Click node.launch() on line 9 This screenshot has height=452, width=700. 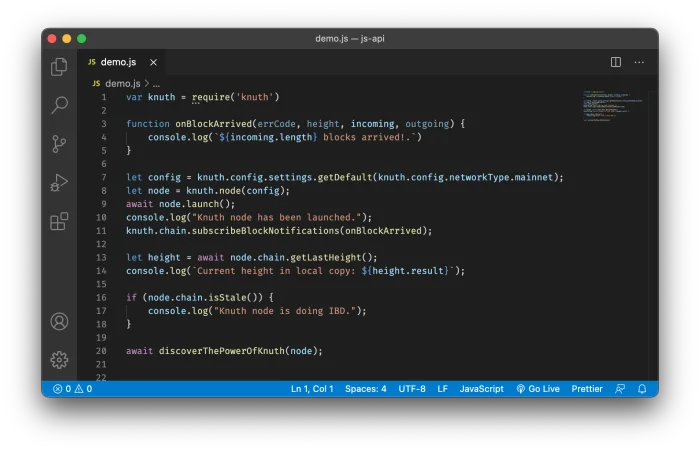pyautogui.click(x=194, y=204)
